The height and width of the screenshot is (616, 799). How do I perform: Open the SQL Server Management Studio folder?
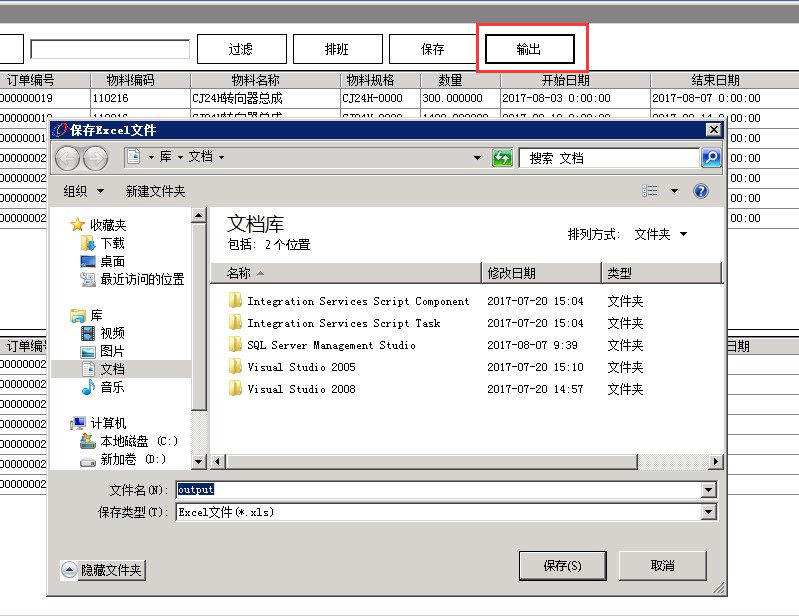coord(331,345)
